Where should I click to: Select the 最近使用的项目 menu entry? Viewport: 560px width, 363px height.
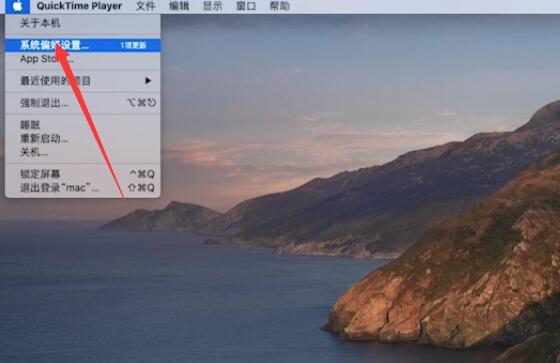[82, 81]
